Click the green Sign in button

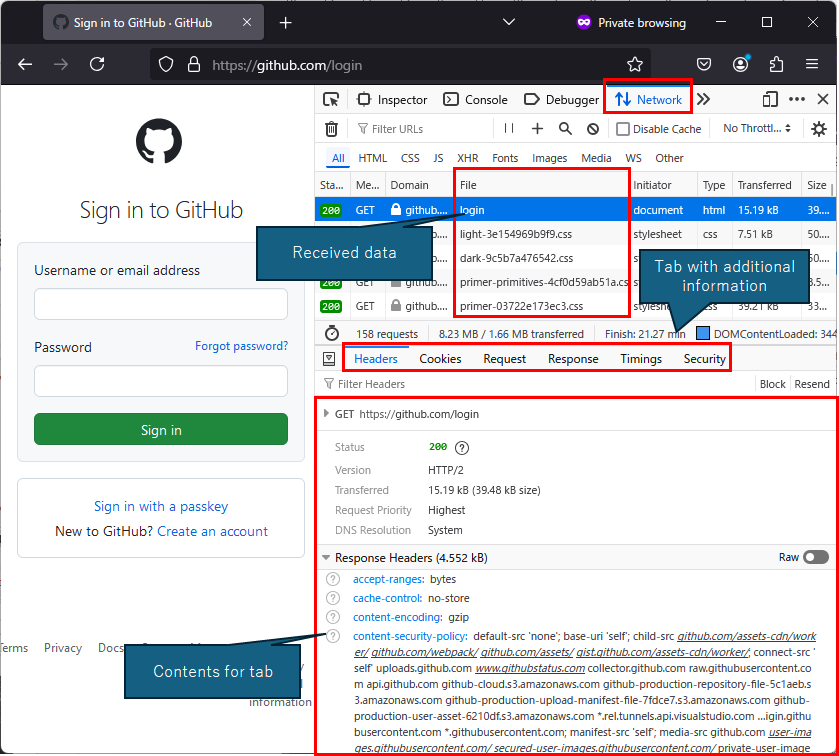pyautogui.click(x=161, y=430)
